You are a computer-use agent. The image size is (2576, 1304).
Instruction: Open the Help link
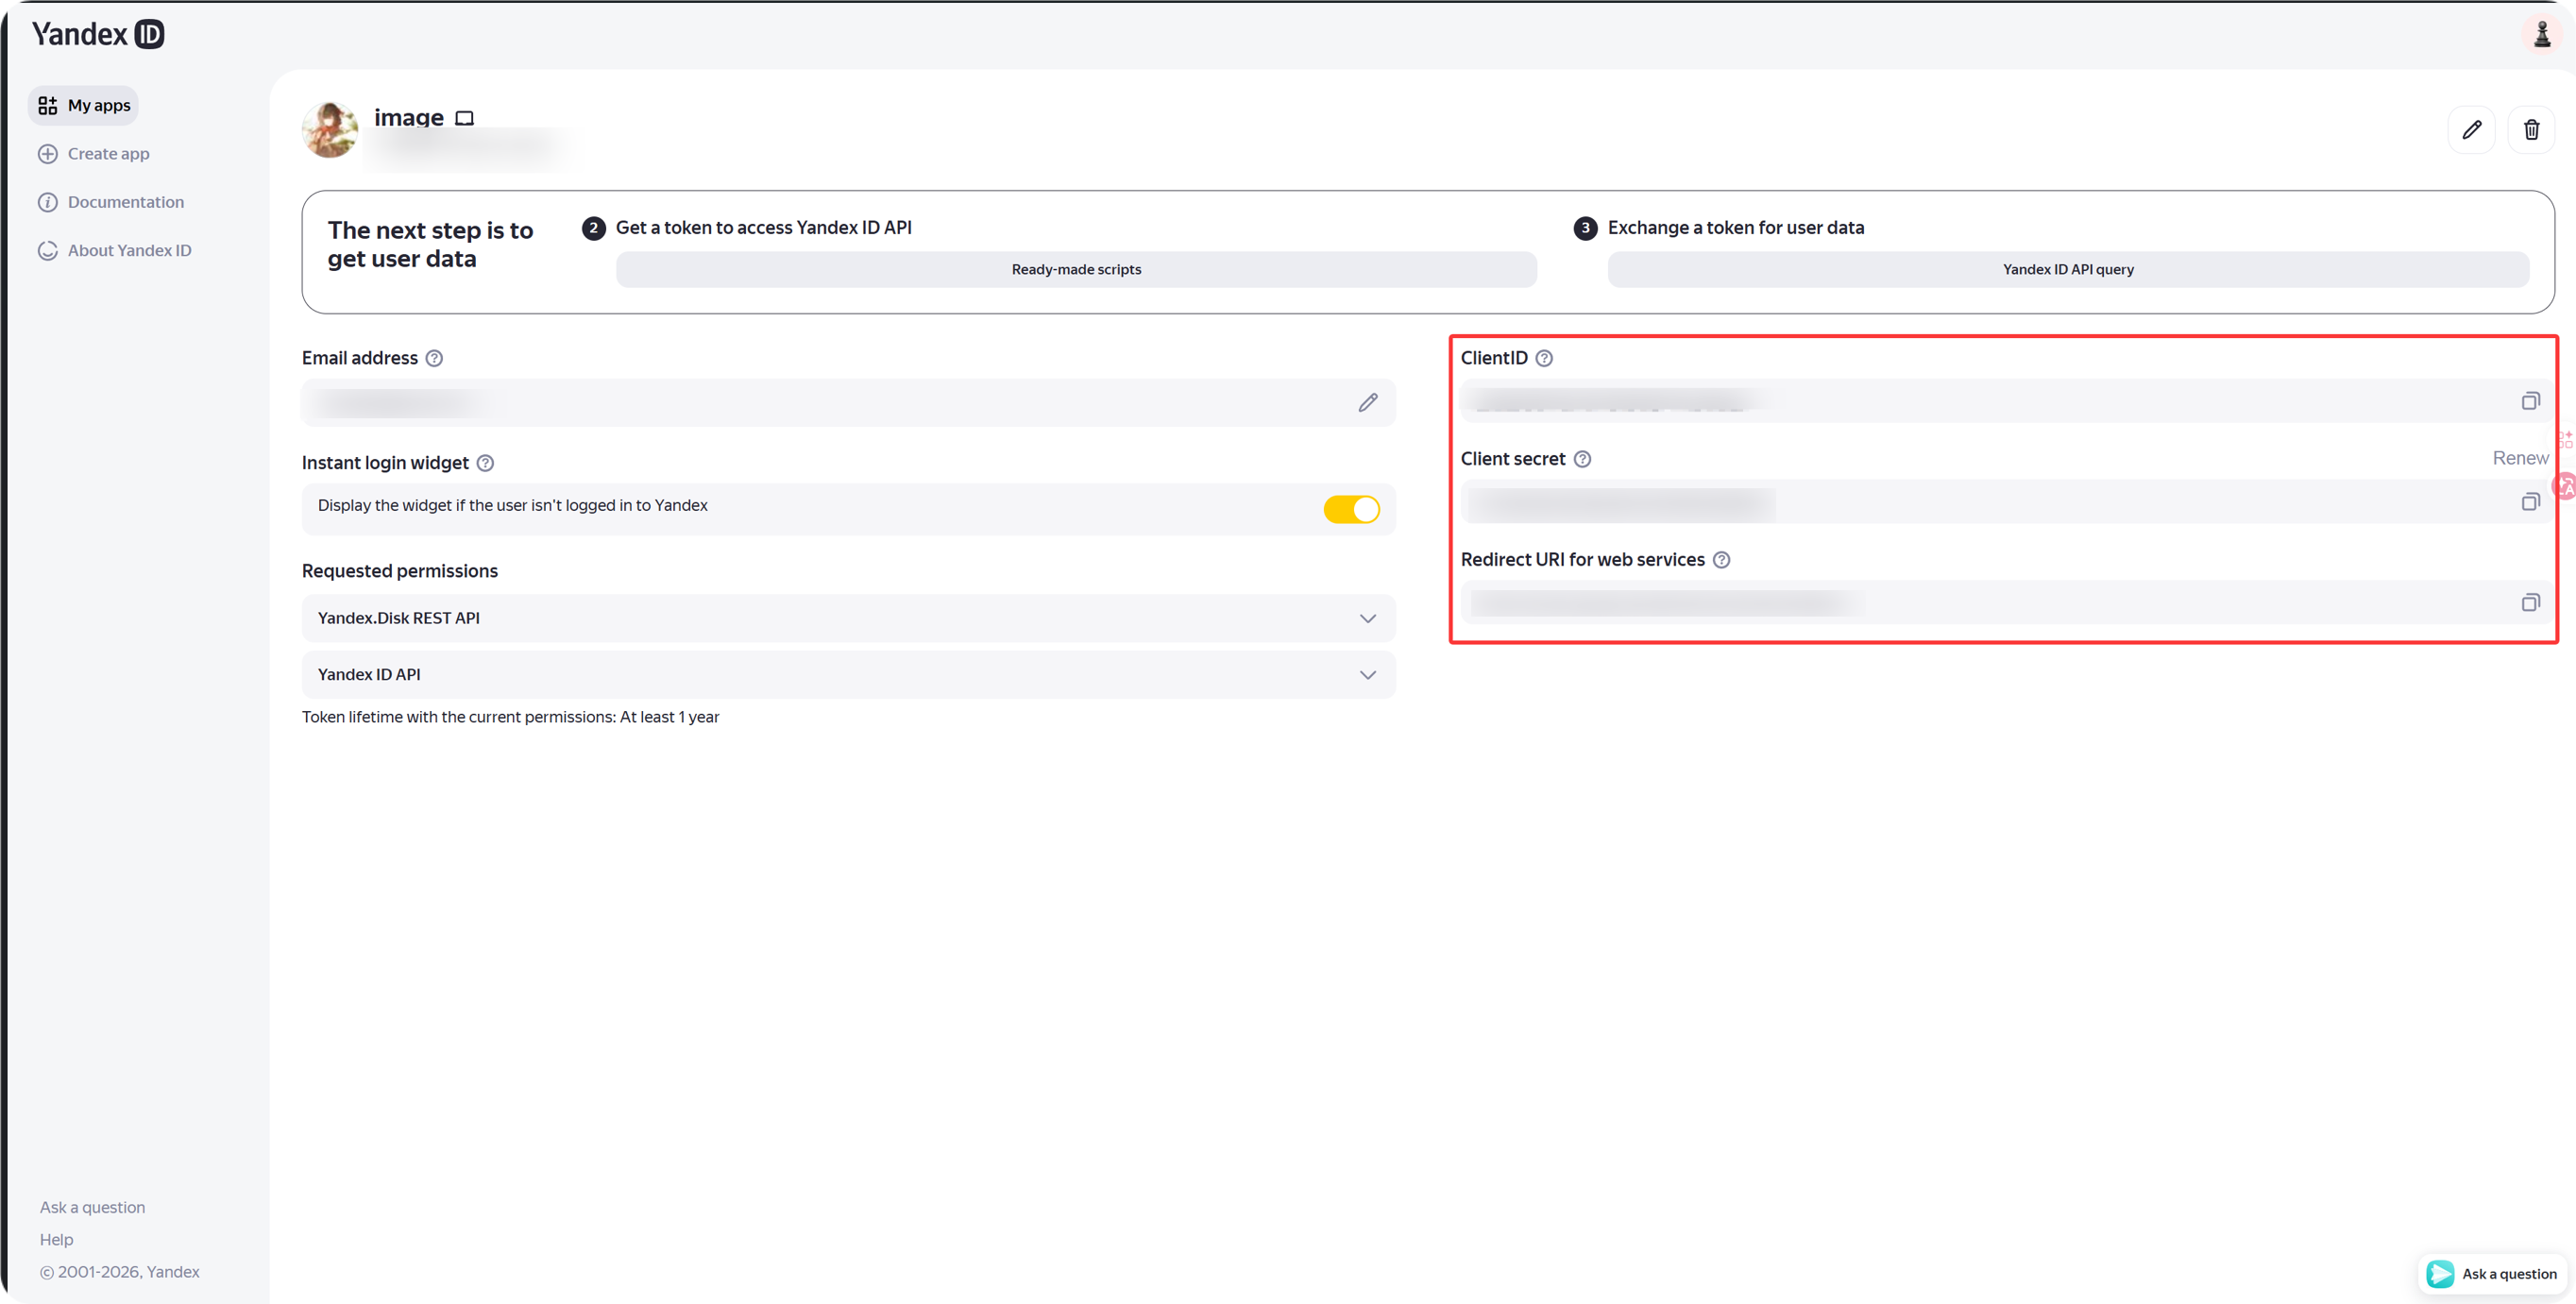(56, 1240)
